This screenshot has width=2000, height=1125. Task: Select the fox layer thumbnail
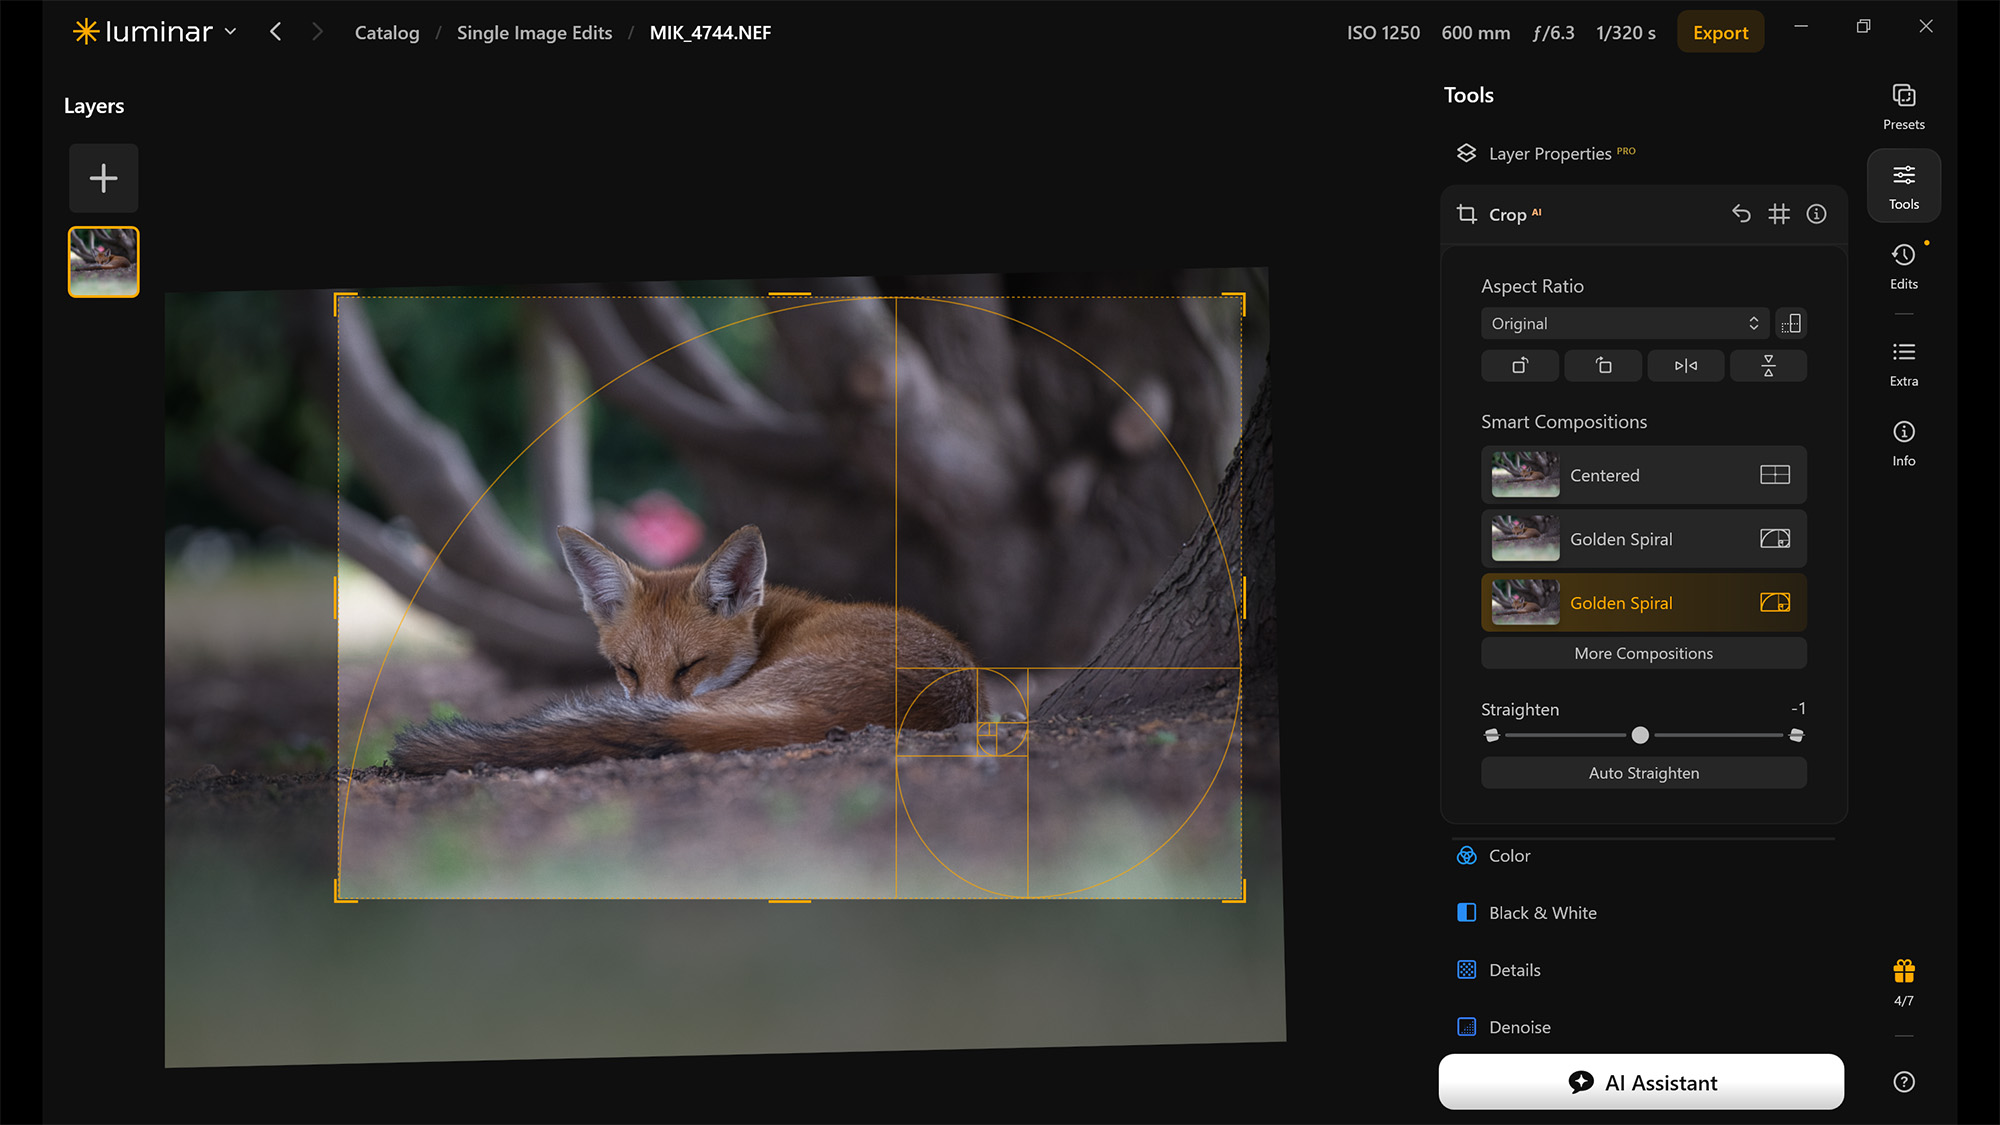point(104,262)
